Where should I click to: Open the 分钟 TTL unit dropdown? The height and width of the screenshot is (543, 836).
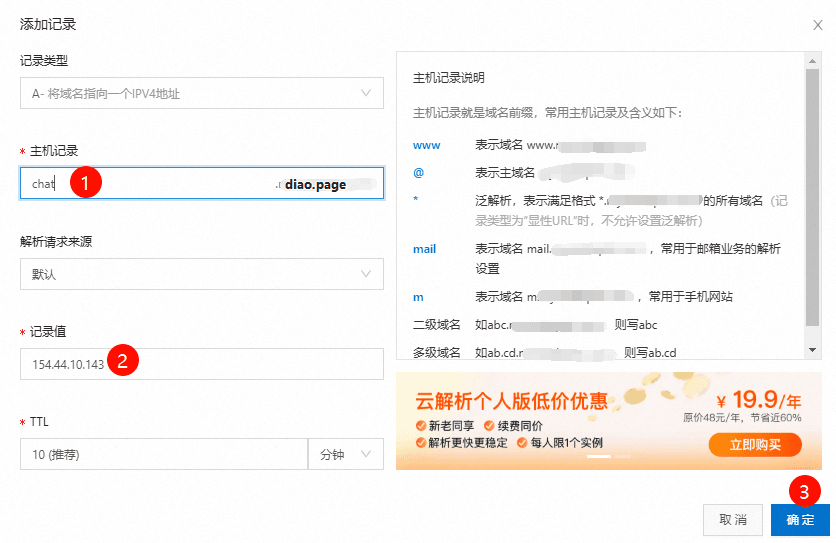(x=345, y=454)
